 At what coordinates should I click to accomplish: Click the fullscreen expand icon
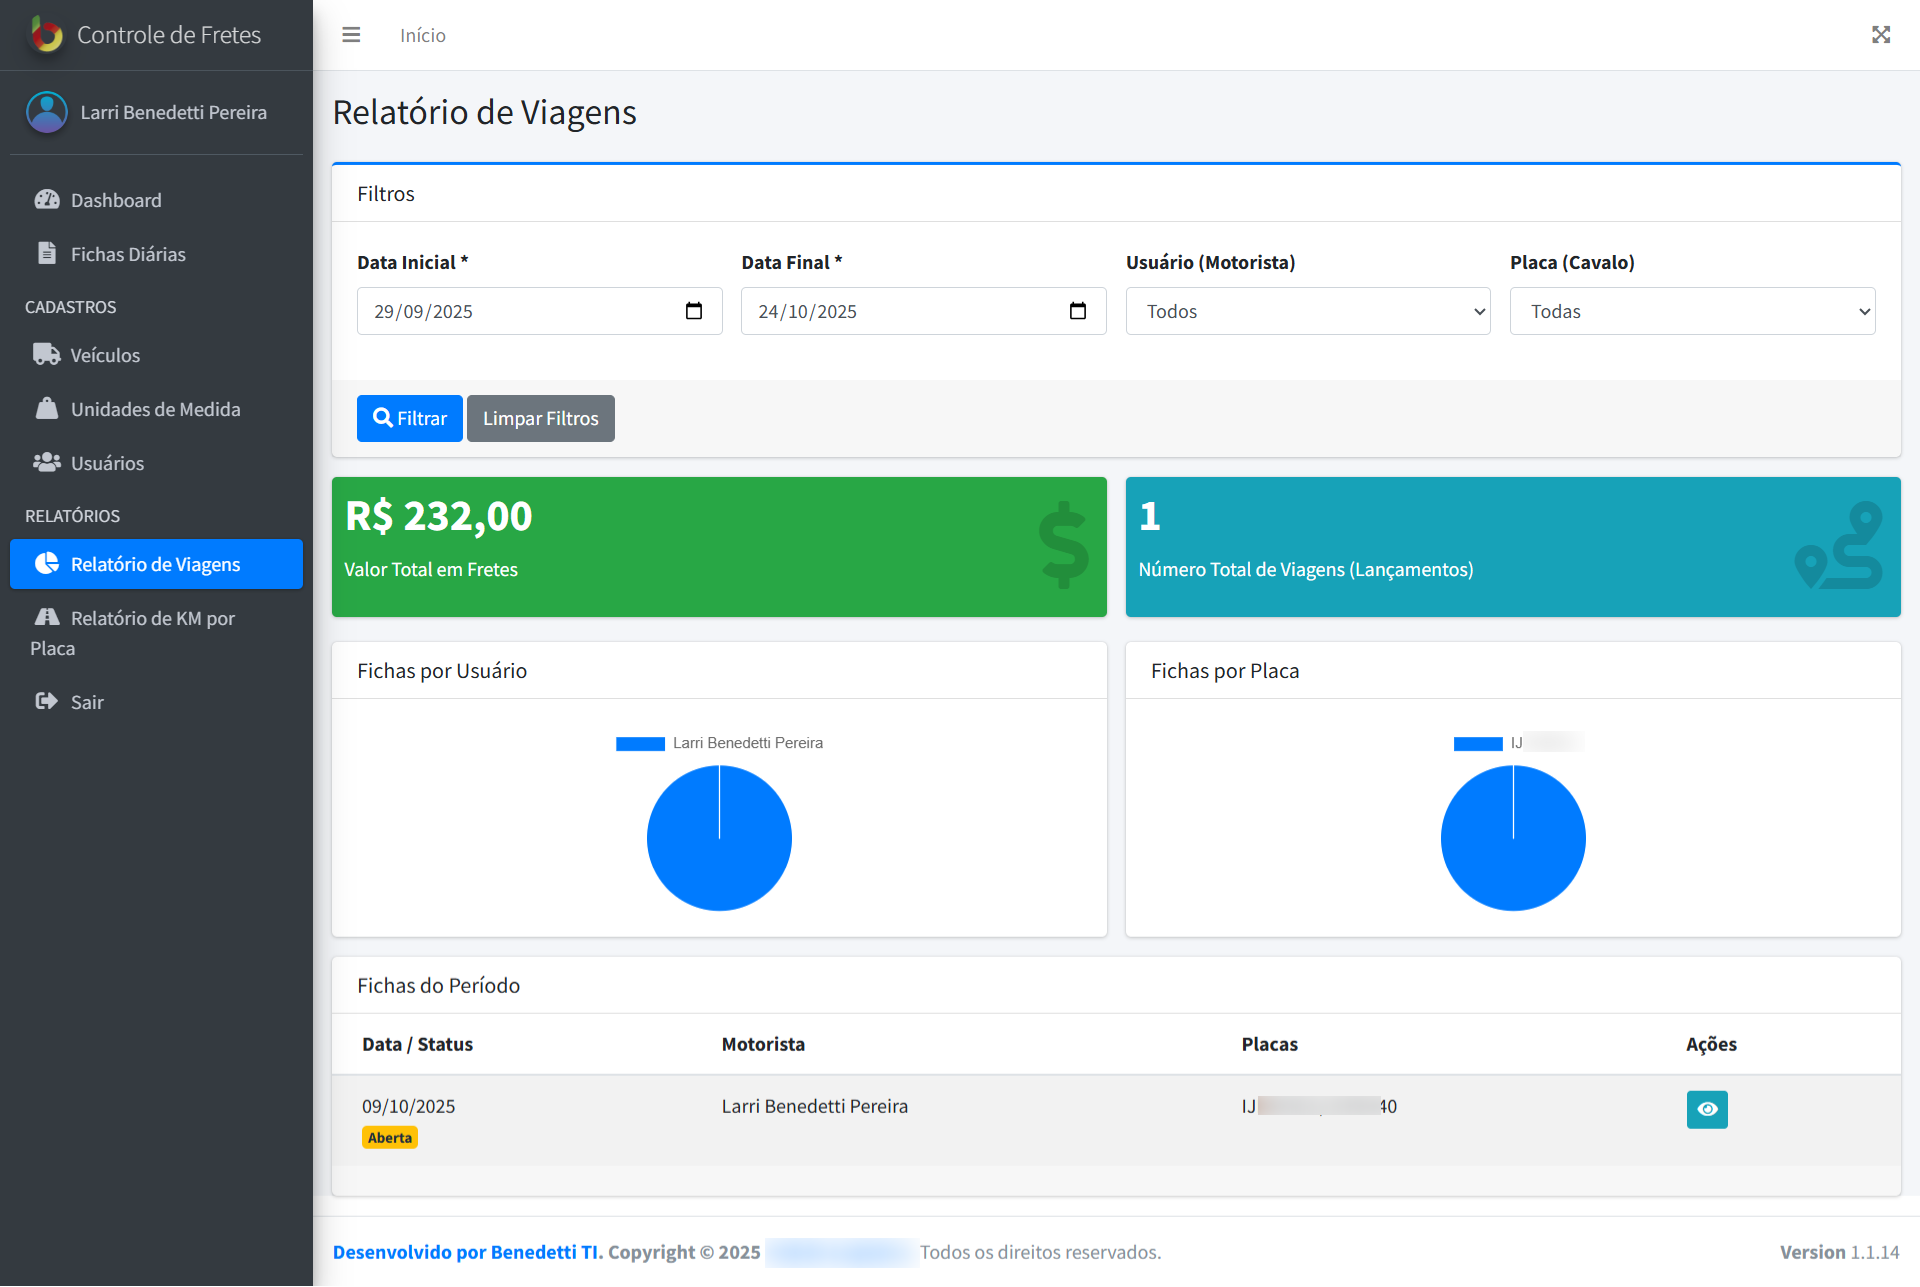[x=1881, y=35]
